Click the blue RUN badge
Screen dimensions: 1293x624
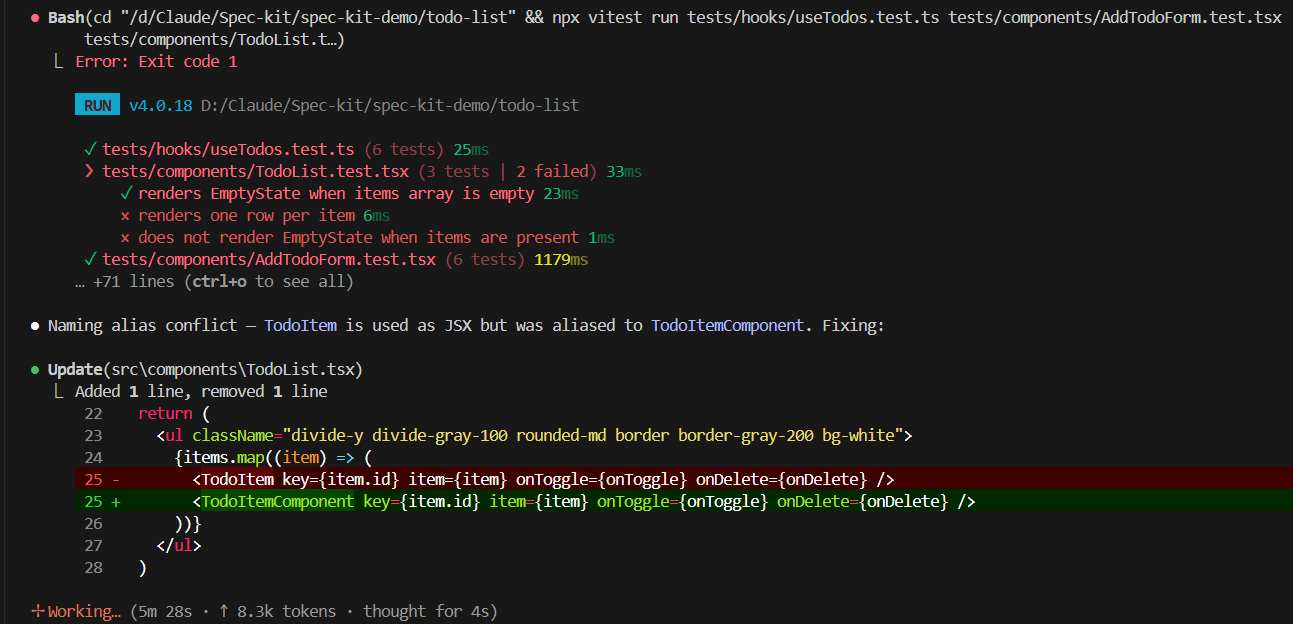point(97,105)
